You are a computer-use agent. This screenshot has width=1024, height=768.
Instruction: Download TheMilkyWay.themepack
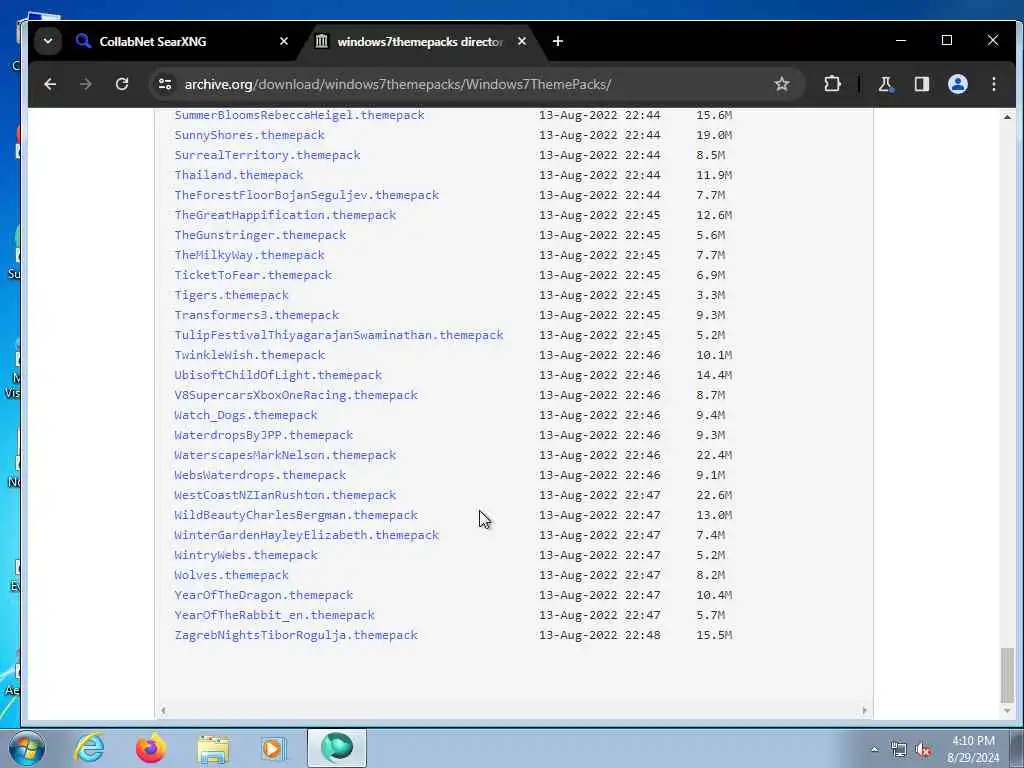pyautogui.click(x=249, y=255)
